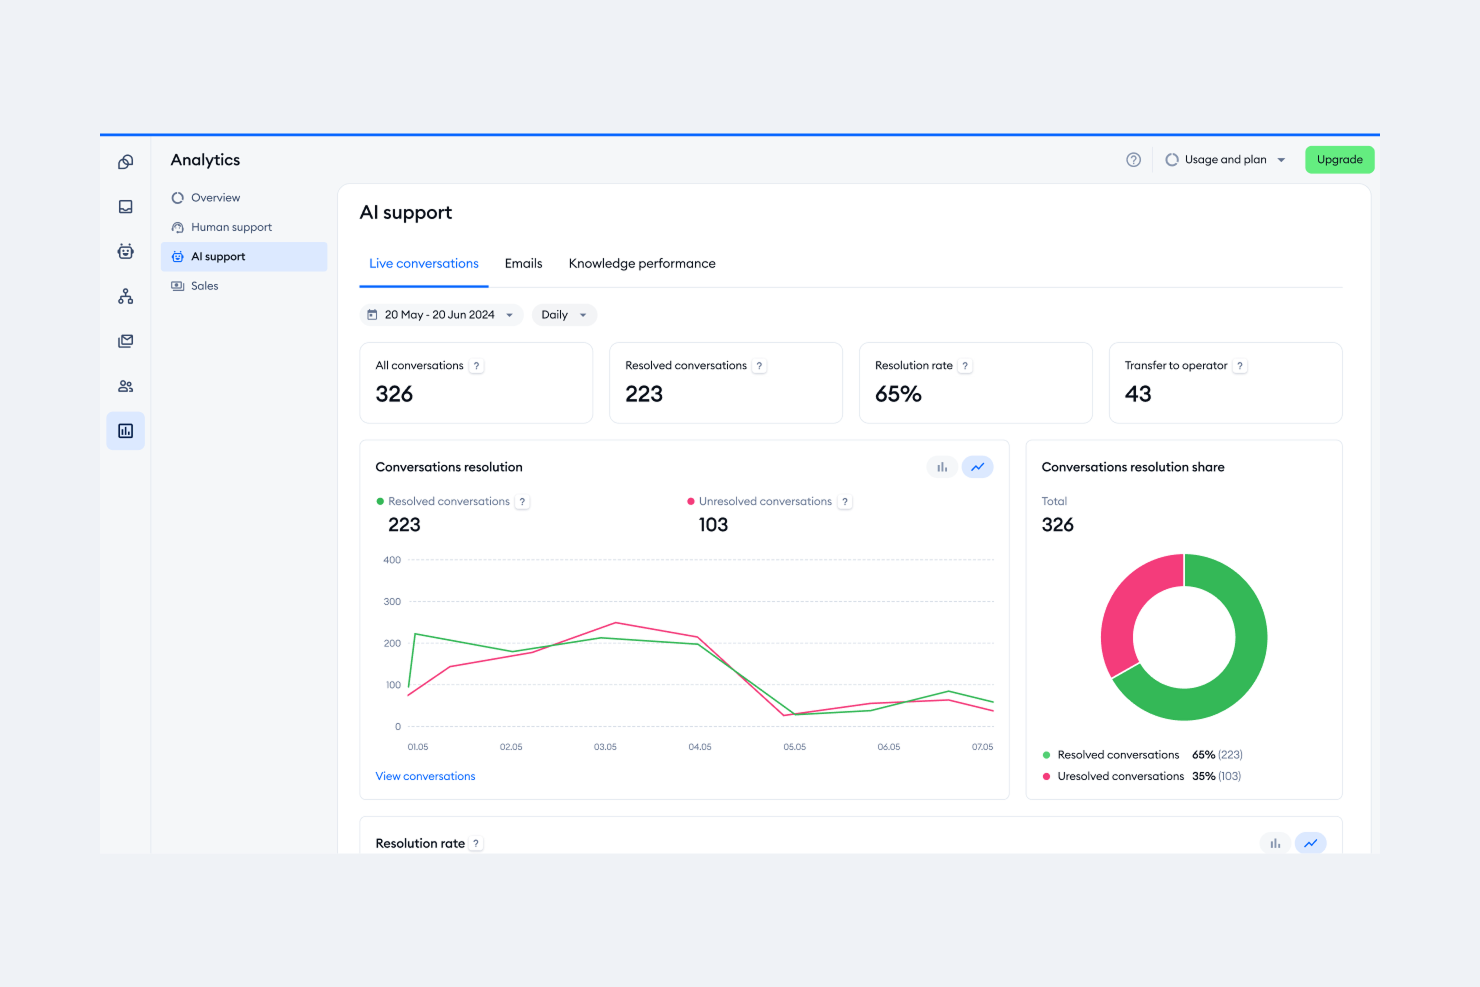The image size is (1480, 987).
Task: Click the Upgrade button
Action: (1339, 159)
